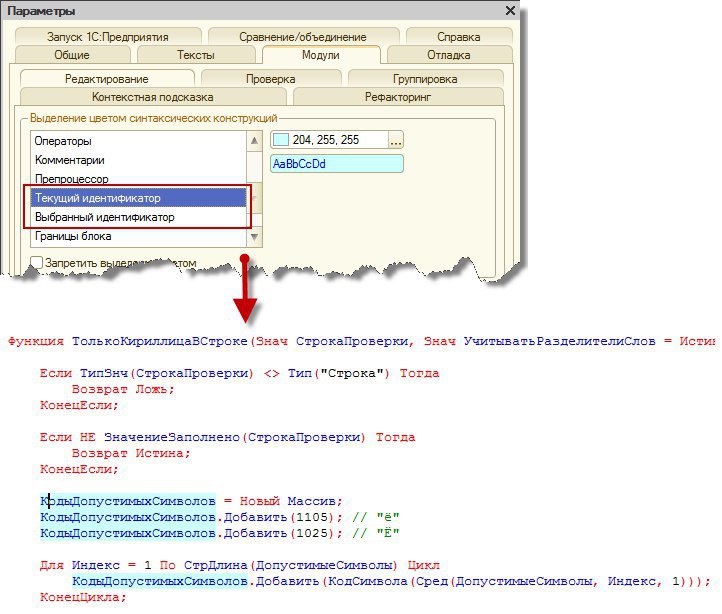Click the Возврат Истина; line in code
Screen dimensions: 722x614
tap(131, 453)
